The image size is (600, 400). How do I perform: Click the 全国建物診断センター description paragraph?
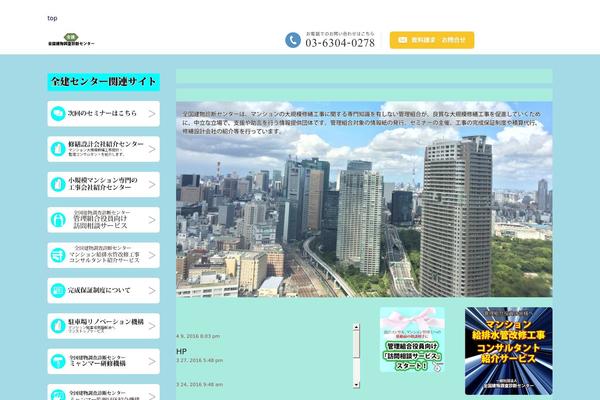(x=362, y=122)
